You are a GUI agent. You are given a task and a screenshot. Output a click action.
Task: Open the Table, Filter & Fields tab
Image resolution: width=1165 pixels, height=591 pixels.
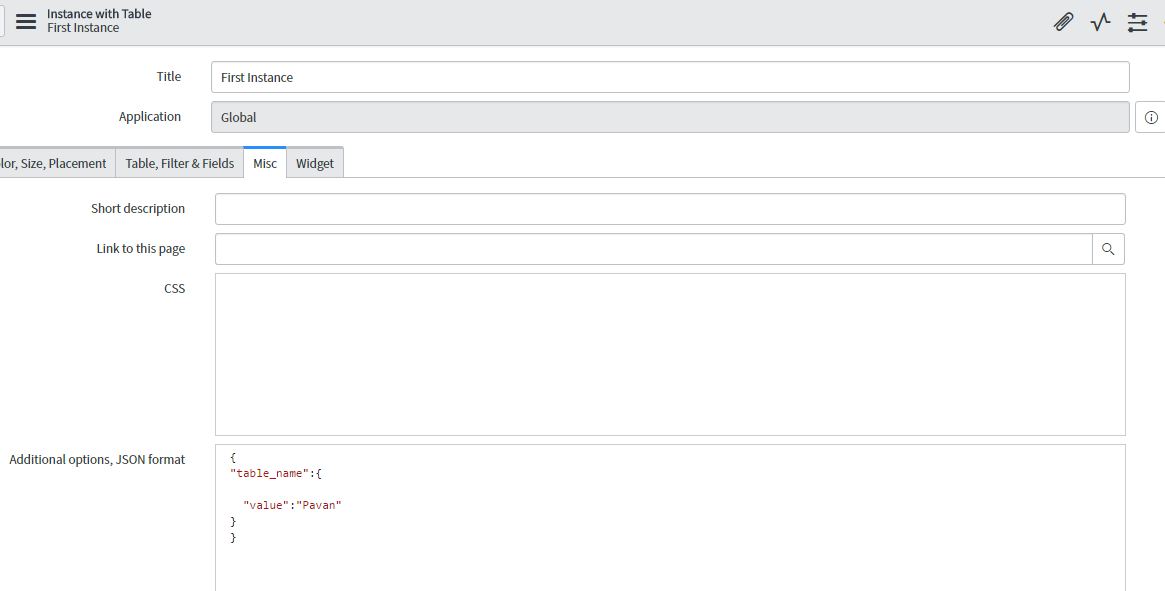179,162
